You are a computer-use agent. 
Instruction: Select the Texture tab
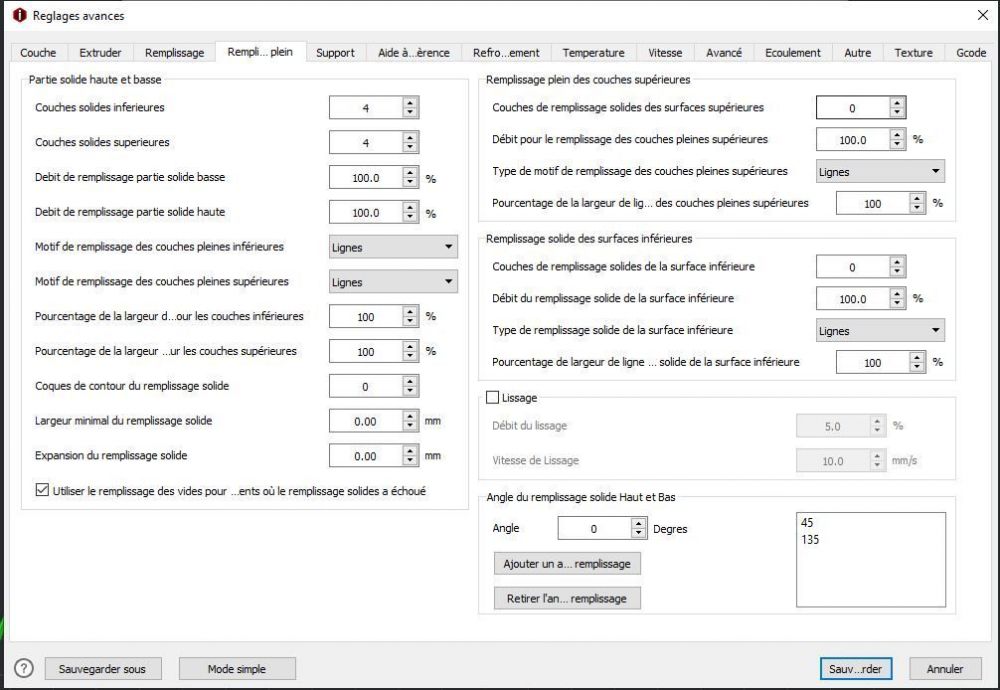[913, 52]
